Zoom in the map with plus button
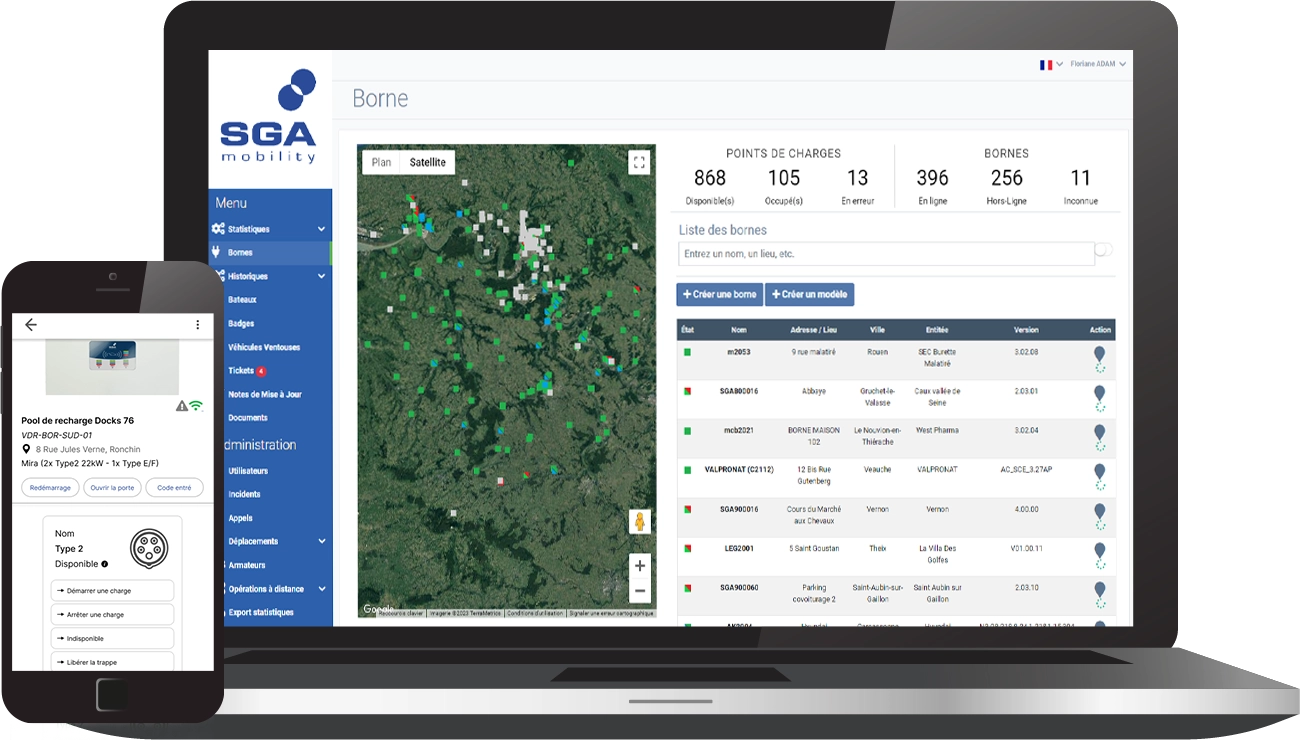 coord(640,566)
